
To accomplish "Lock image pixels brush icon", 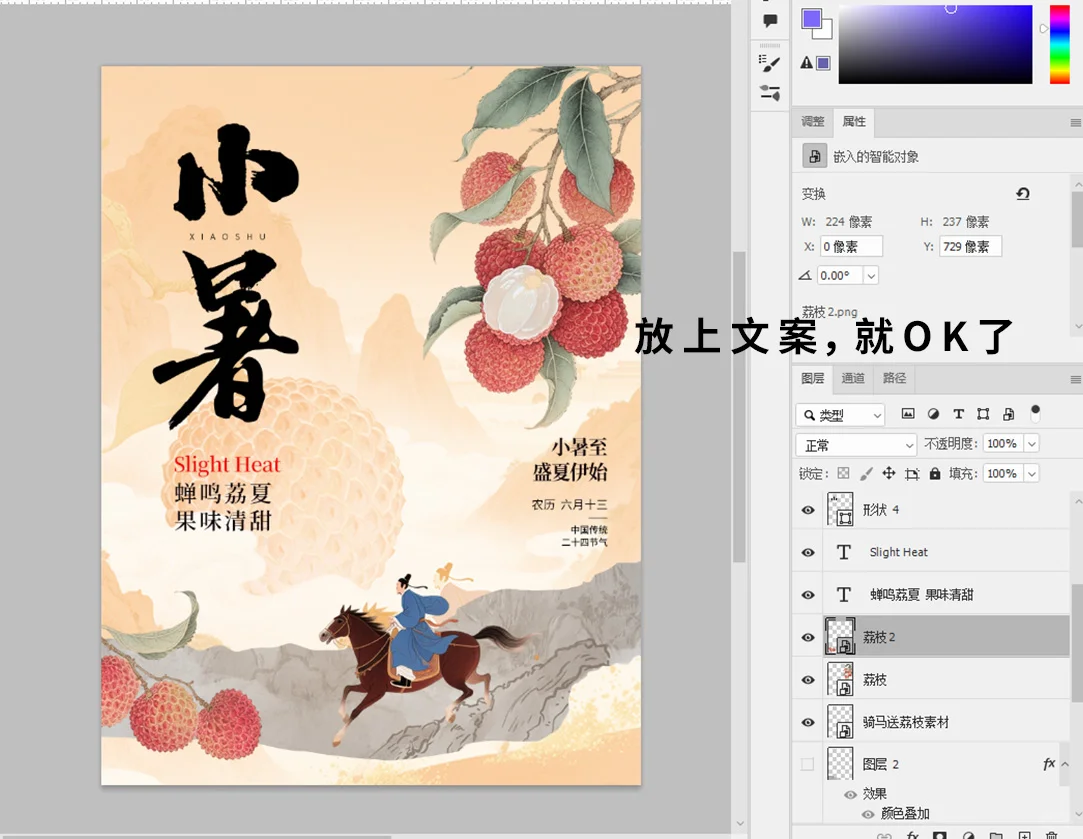I will tap(866, 473).
